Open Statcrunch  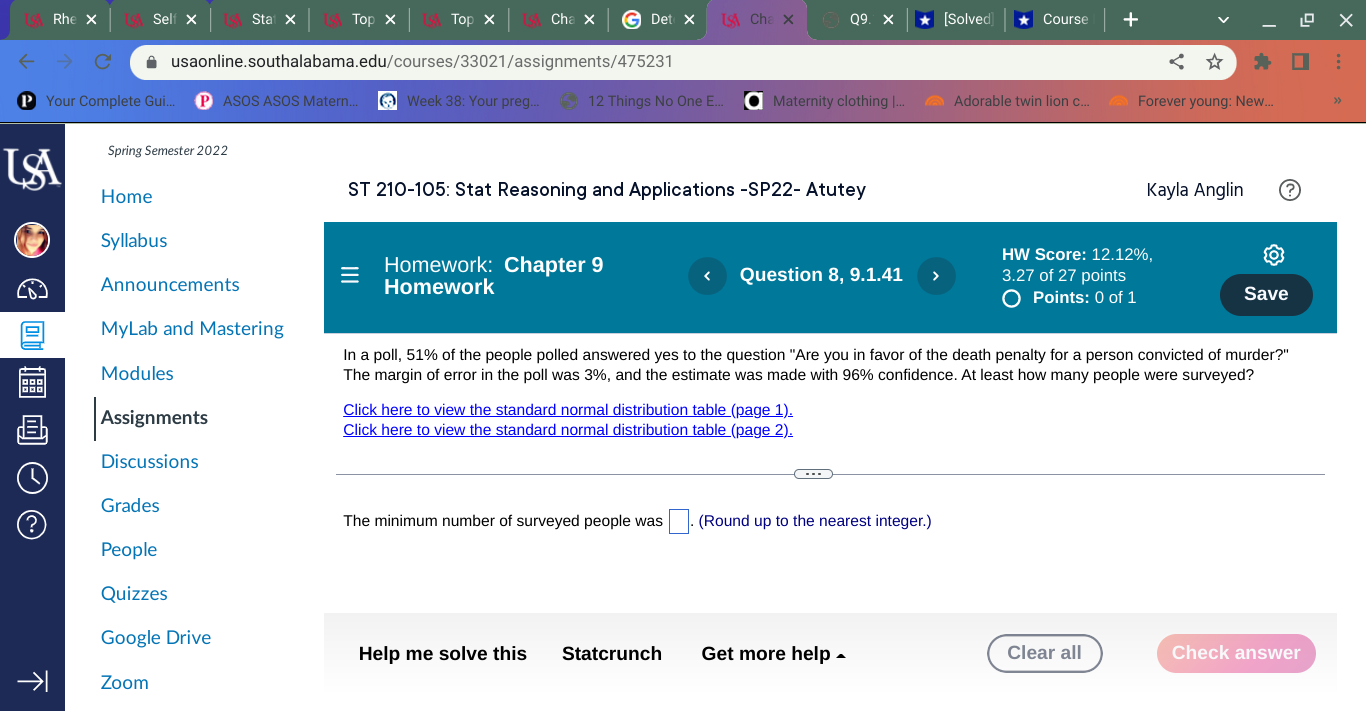pyautogui.click(x=612, y=654)
